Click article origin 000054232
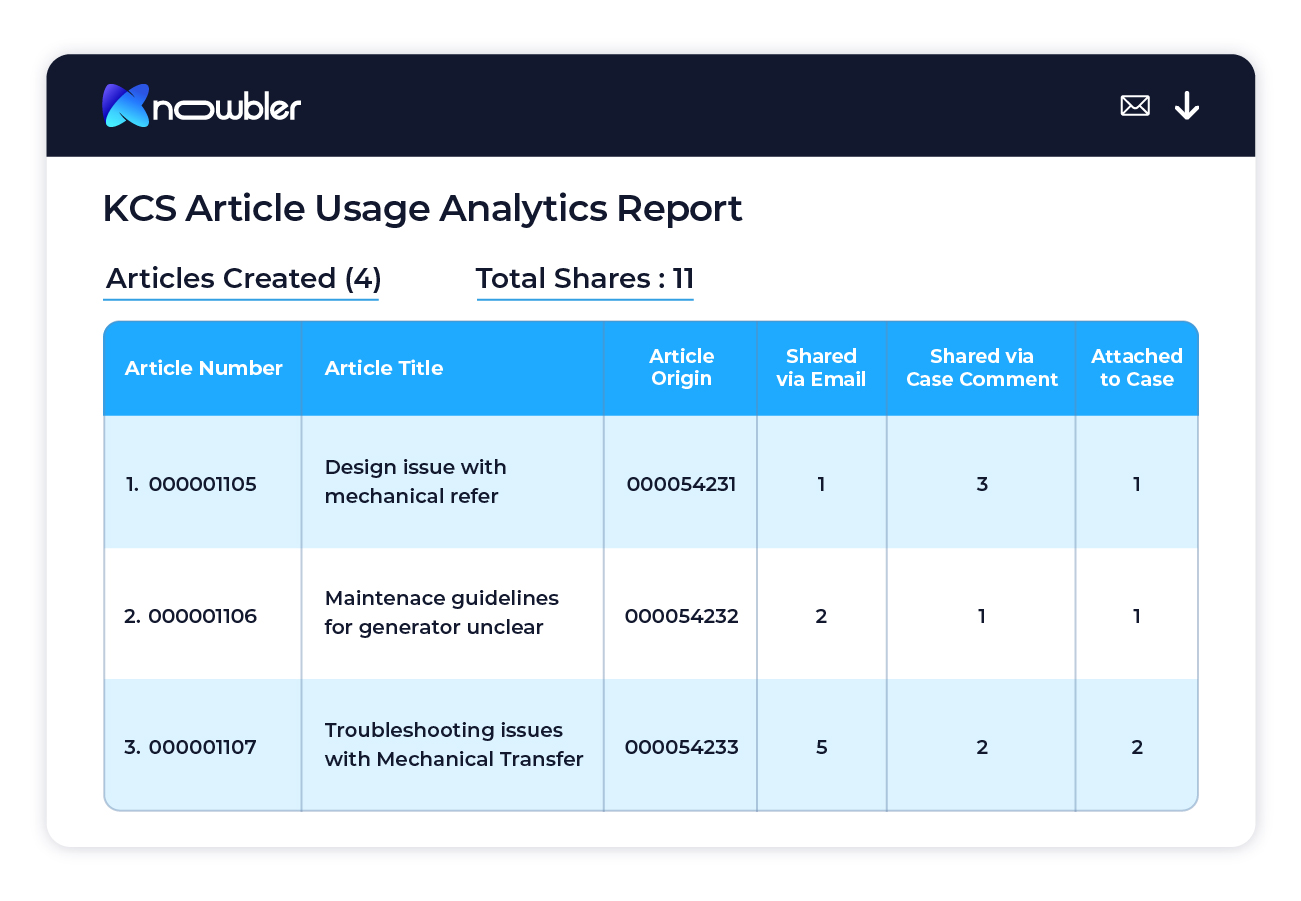Screen dimensions: 1301x901 pos(682,616)
